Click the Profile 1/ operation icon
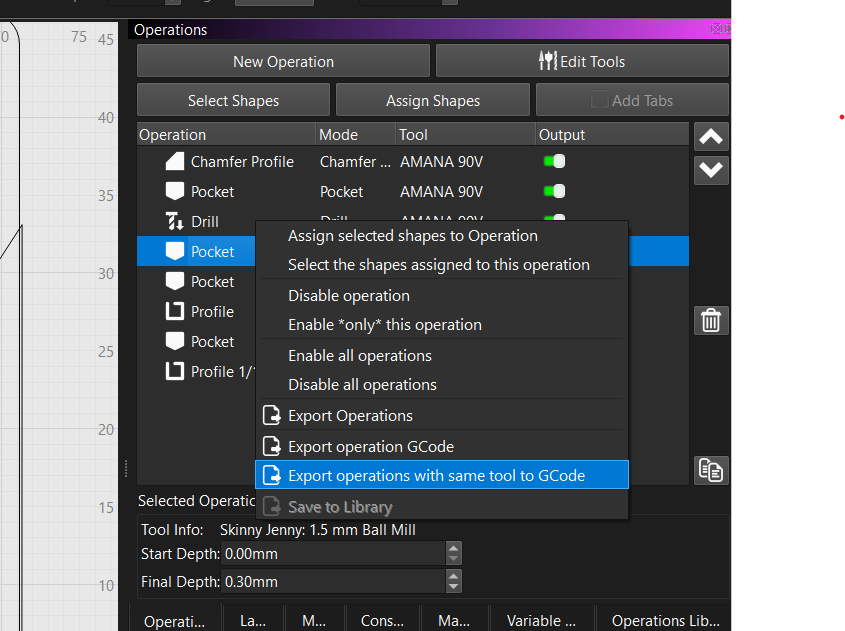Screen dimensions: 845x631 (x=175, y=371)
